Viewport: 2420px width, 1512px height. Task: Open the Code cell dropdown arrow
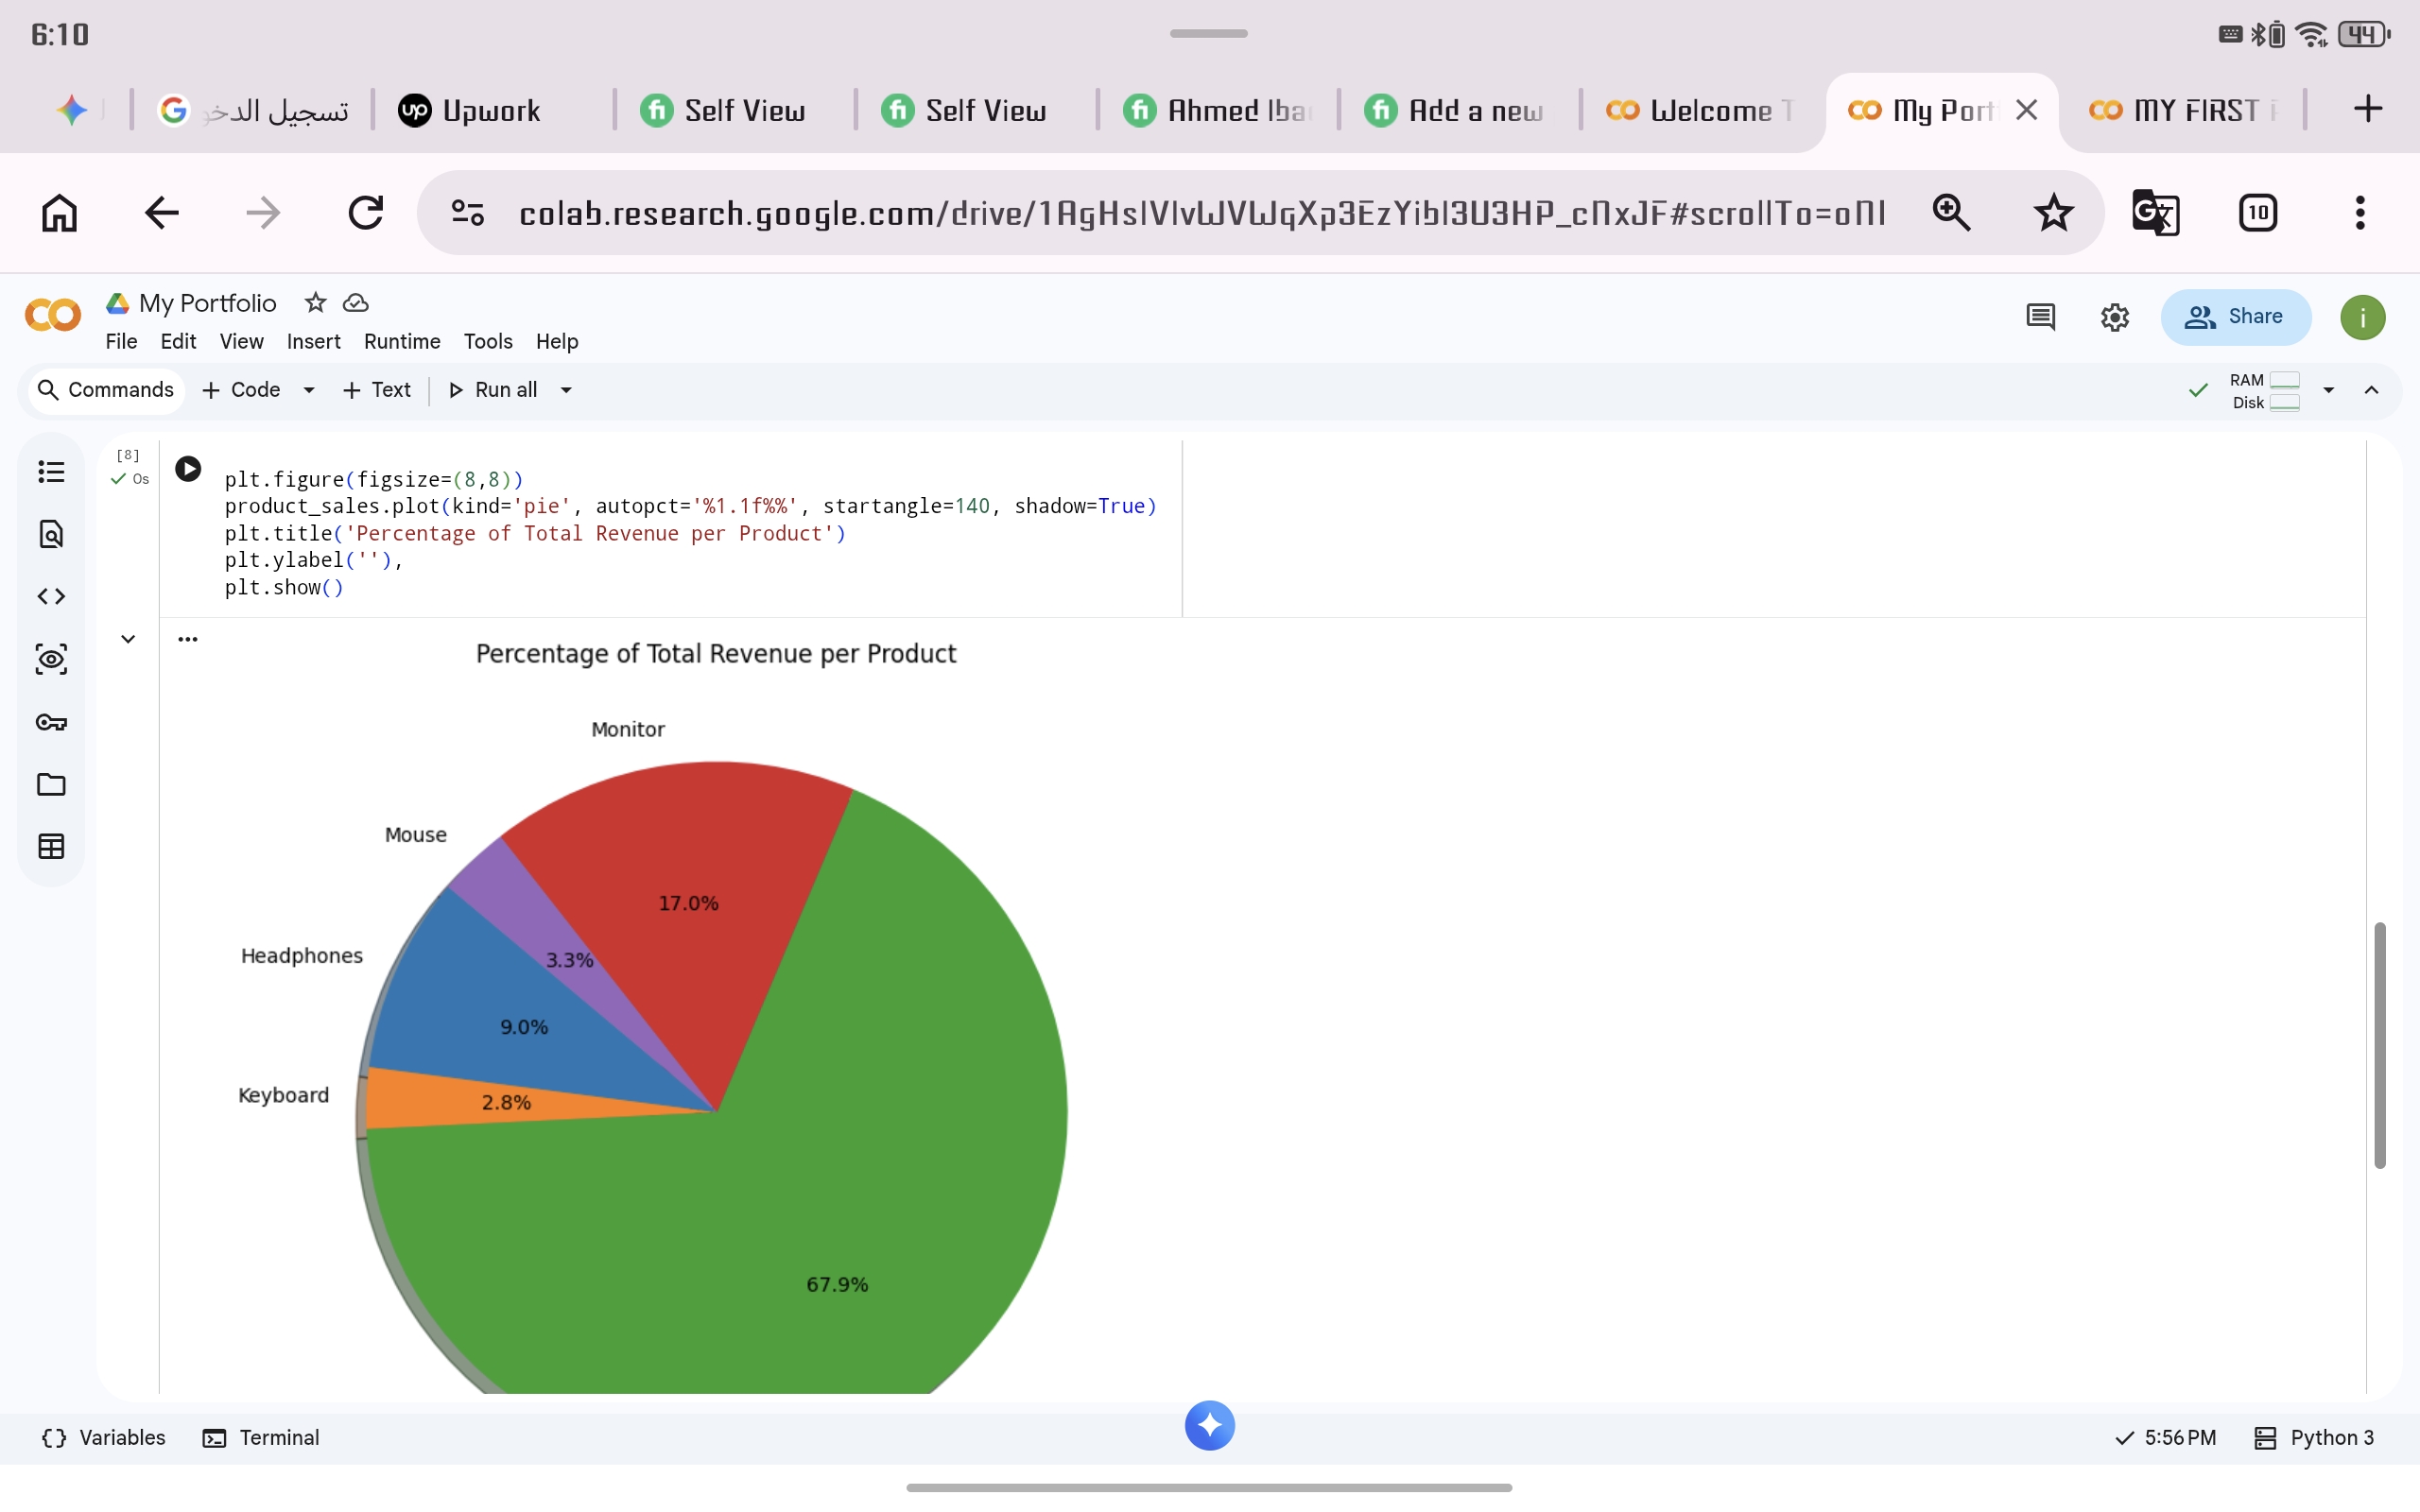[309, 390]
